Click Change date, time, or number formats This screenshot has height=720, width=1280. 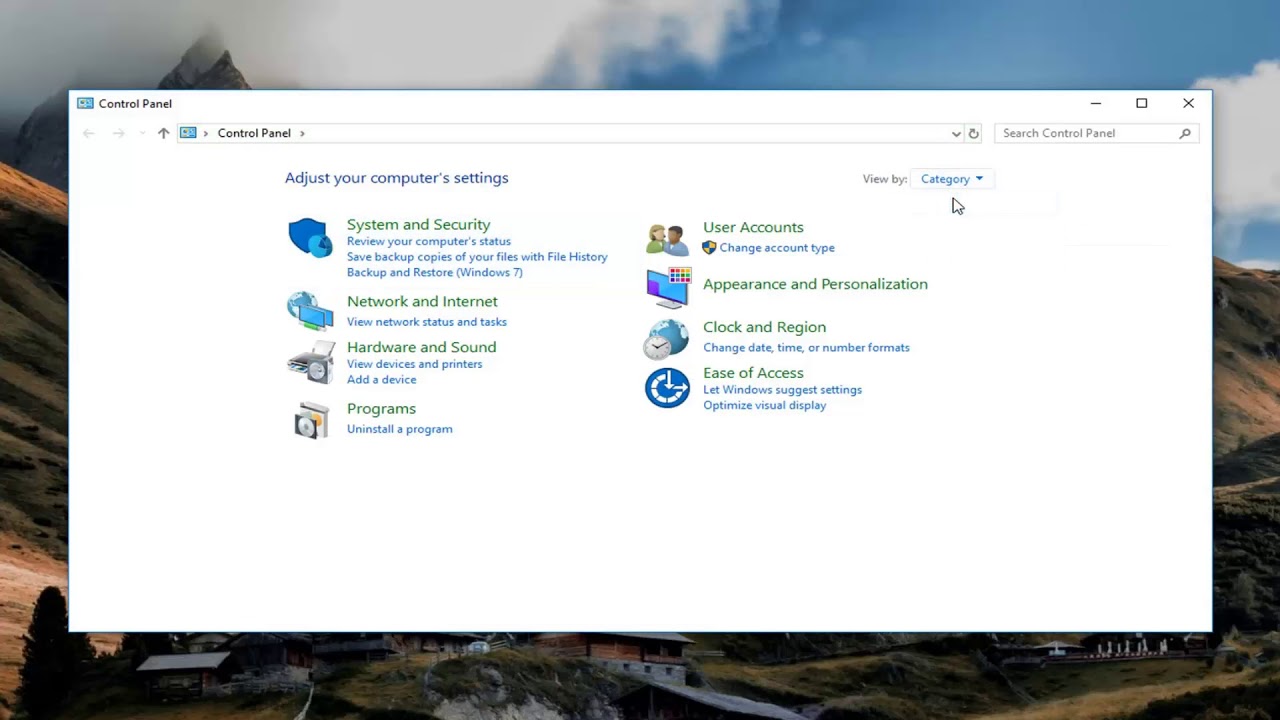point(806,348)
